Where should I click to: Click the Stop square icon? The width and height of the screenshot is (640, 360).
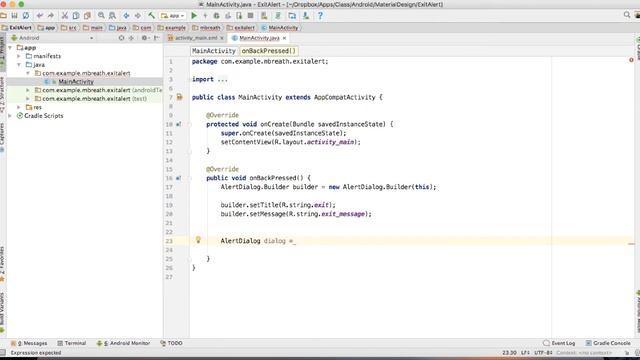click(x=251, y=16)
